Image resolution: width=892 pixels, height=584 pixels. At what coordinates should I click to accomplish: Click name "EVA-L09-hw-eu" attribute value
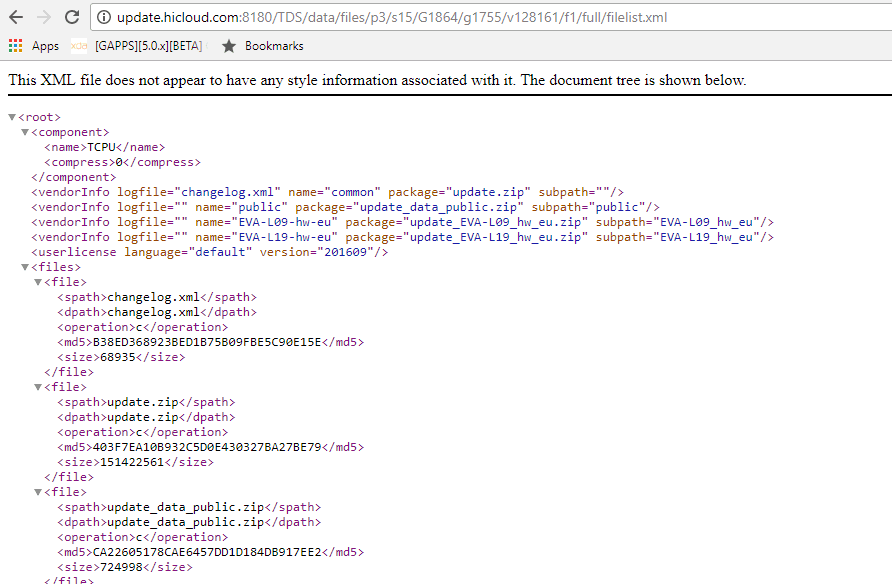(284, 222)
